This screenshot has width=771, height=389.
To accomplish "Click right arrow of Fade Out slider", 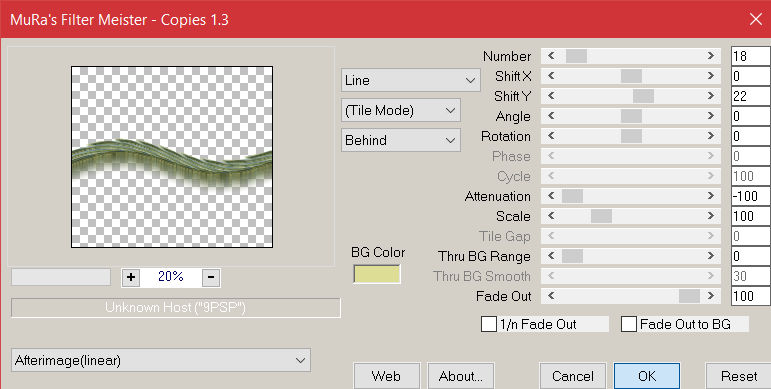I will point(711,296).
